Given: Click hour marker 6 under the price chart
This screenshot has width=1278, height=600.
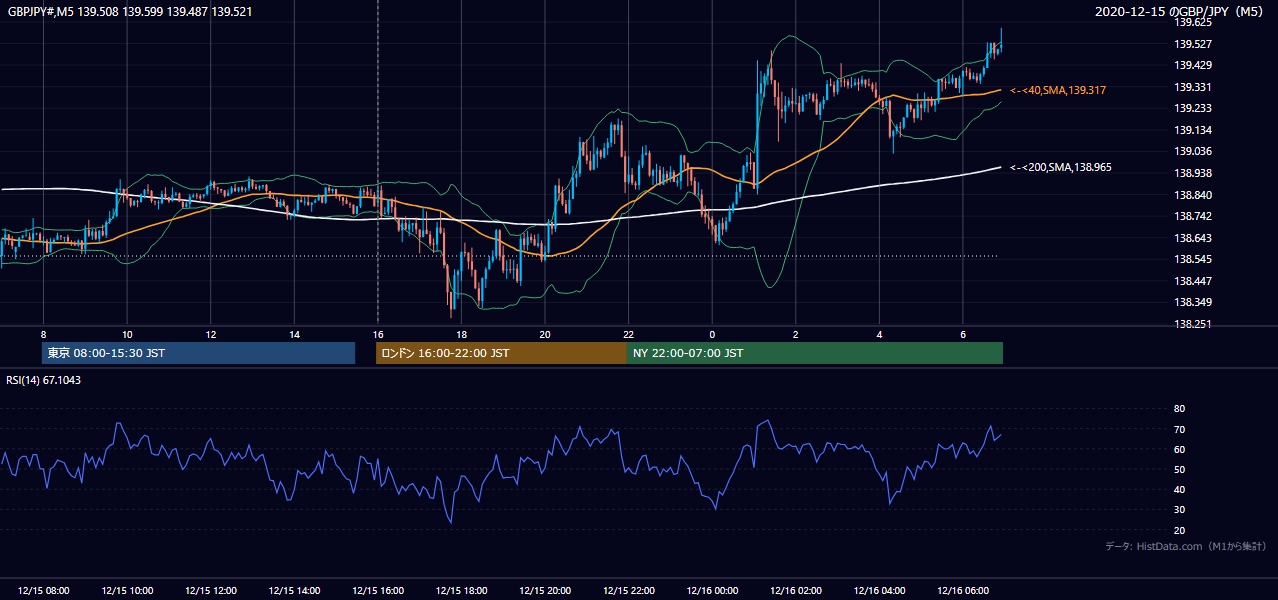Looking at the screenshot, I should [x=962, y=334].
